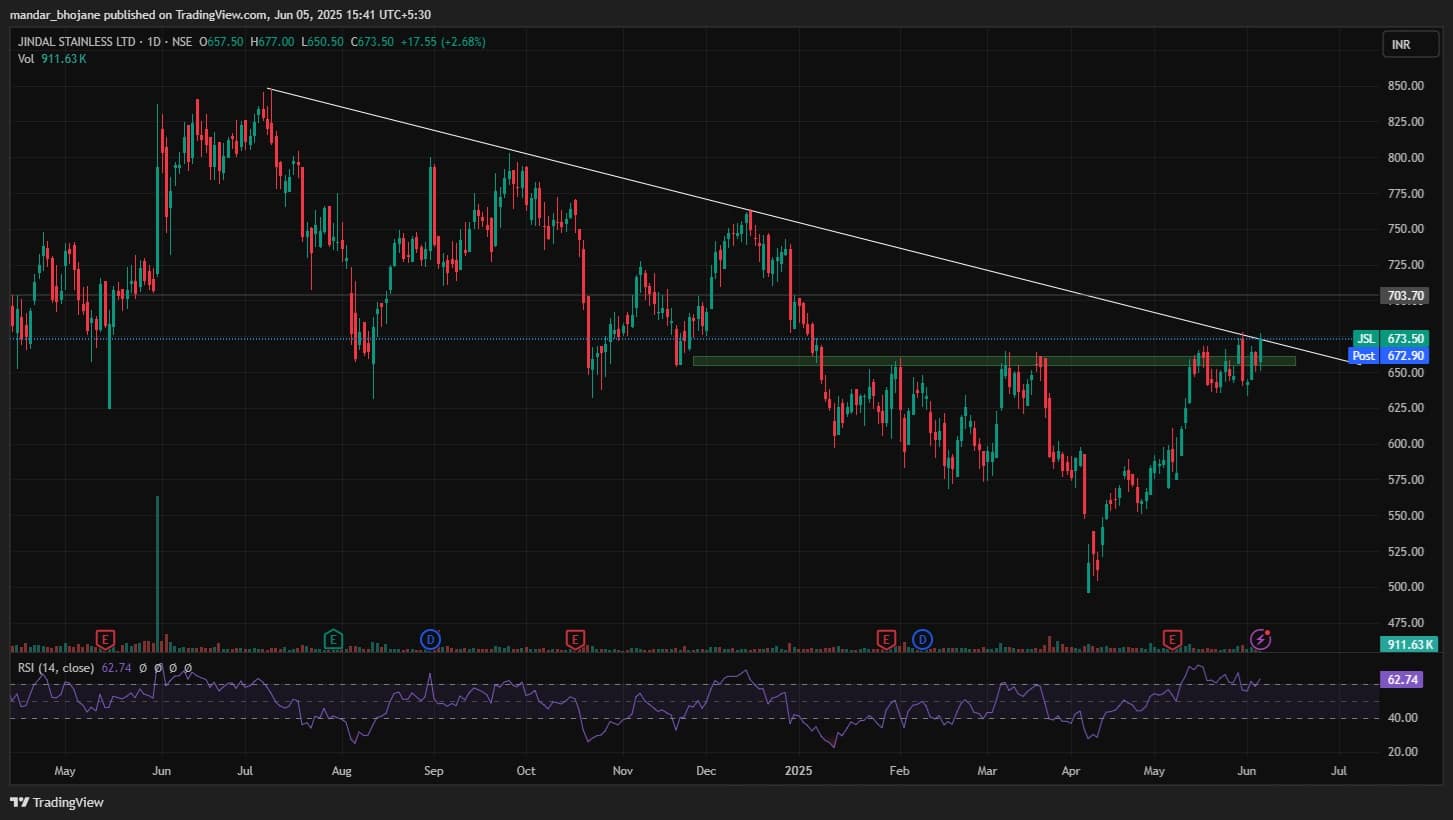Screen dimensions: 1453x820
Task: Click the 911.63K volume axis label
Action: point(1408,645)
